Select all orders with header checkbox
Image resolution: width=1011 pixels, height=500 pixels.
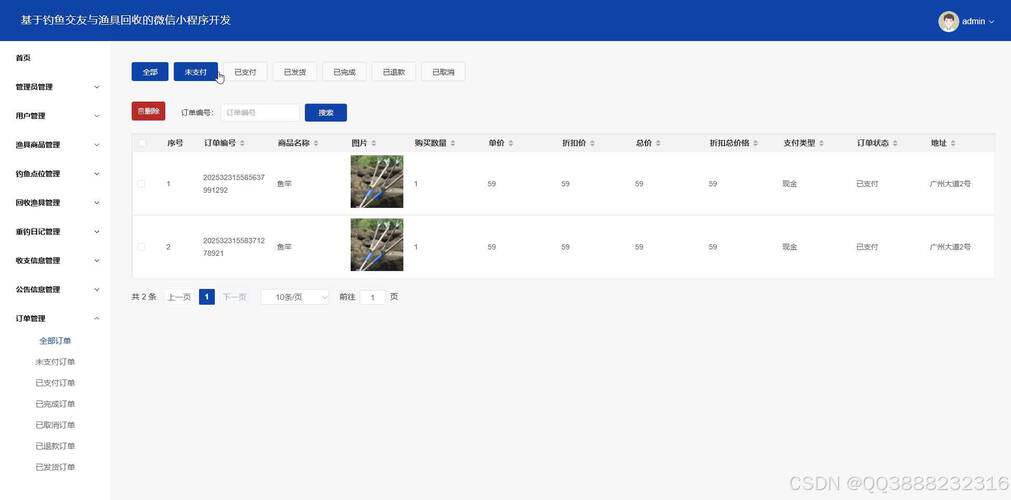coord(142,143)
